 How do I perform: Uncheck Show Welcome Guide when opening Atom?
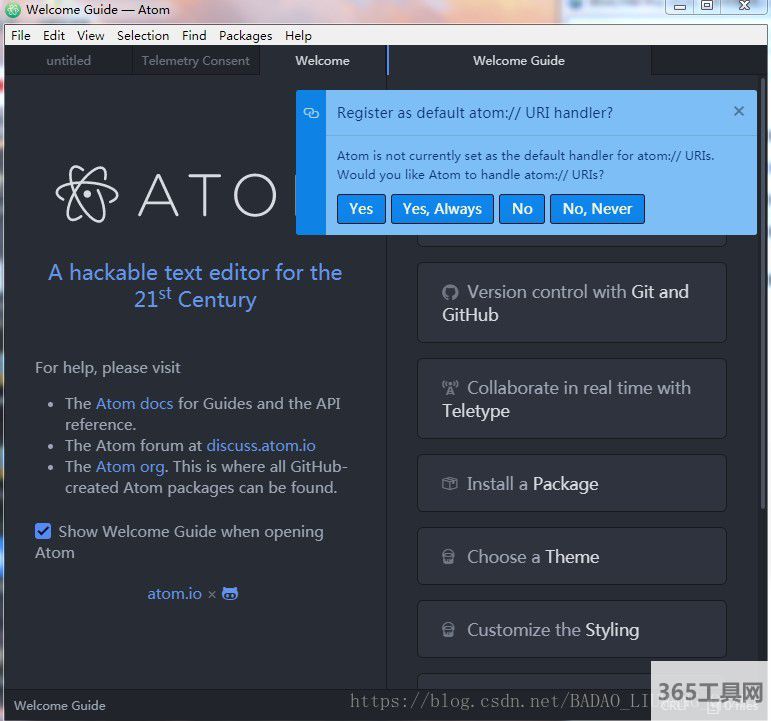pyautogui.click(x=43, y=531)
